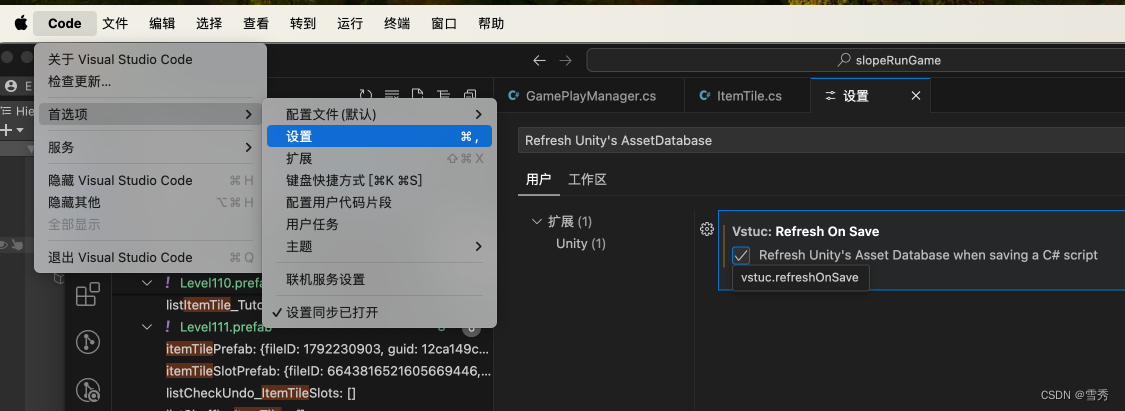The image size is (1125, 411).
Task: Open the 查看 menu
Action: click(256, 24)
